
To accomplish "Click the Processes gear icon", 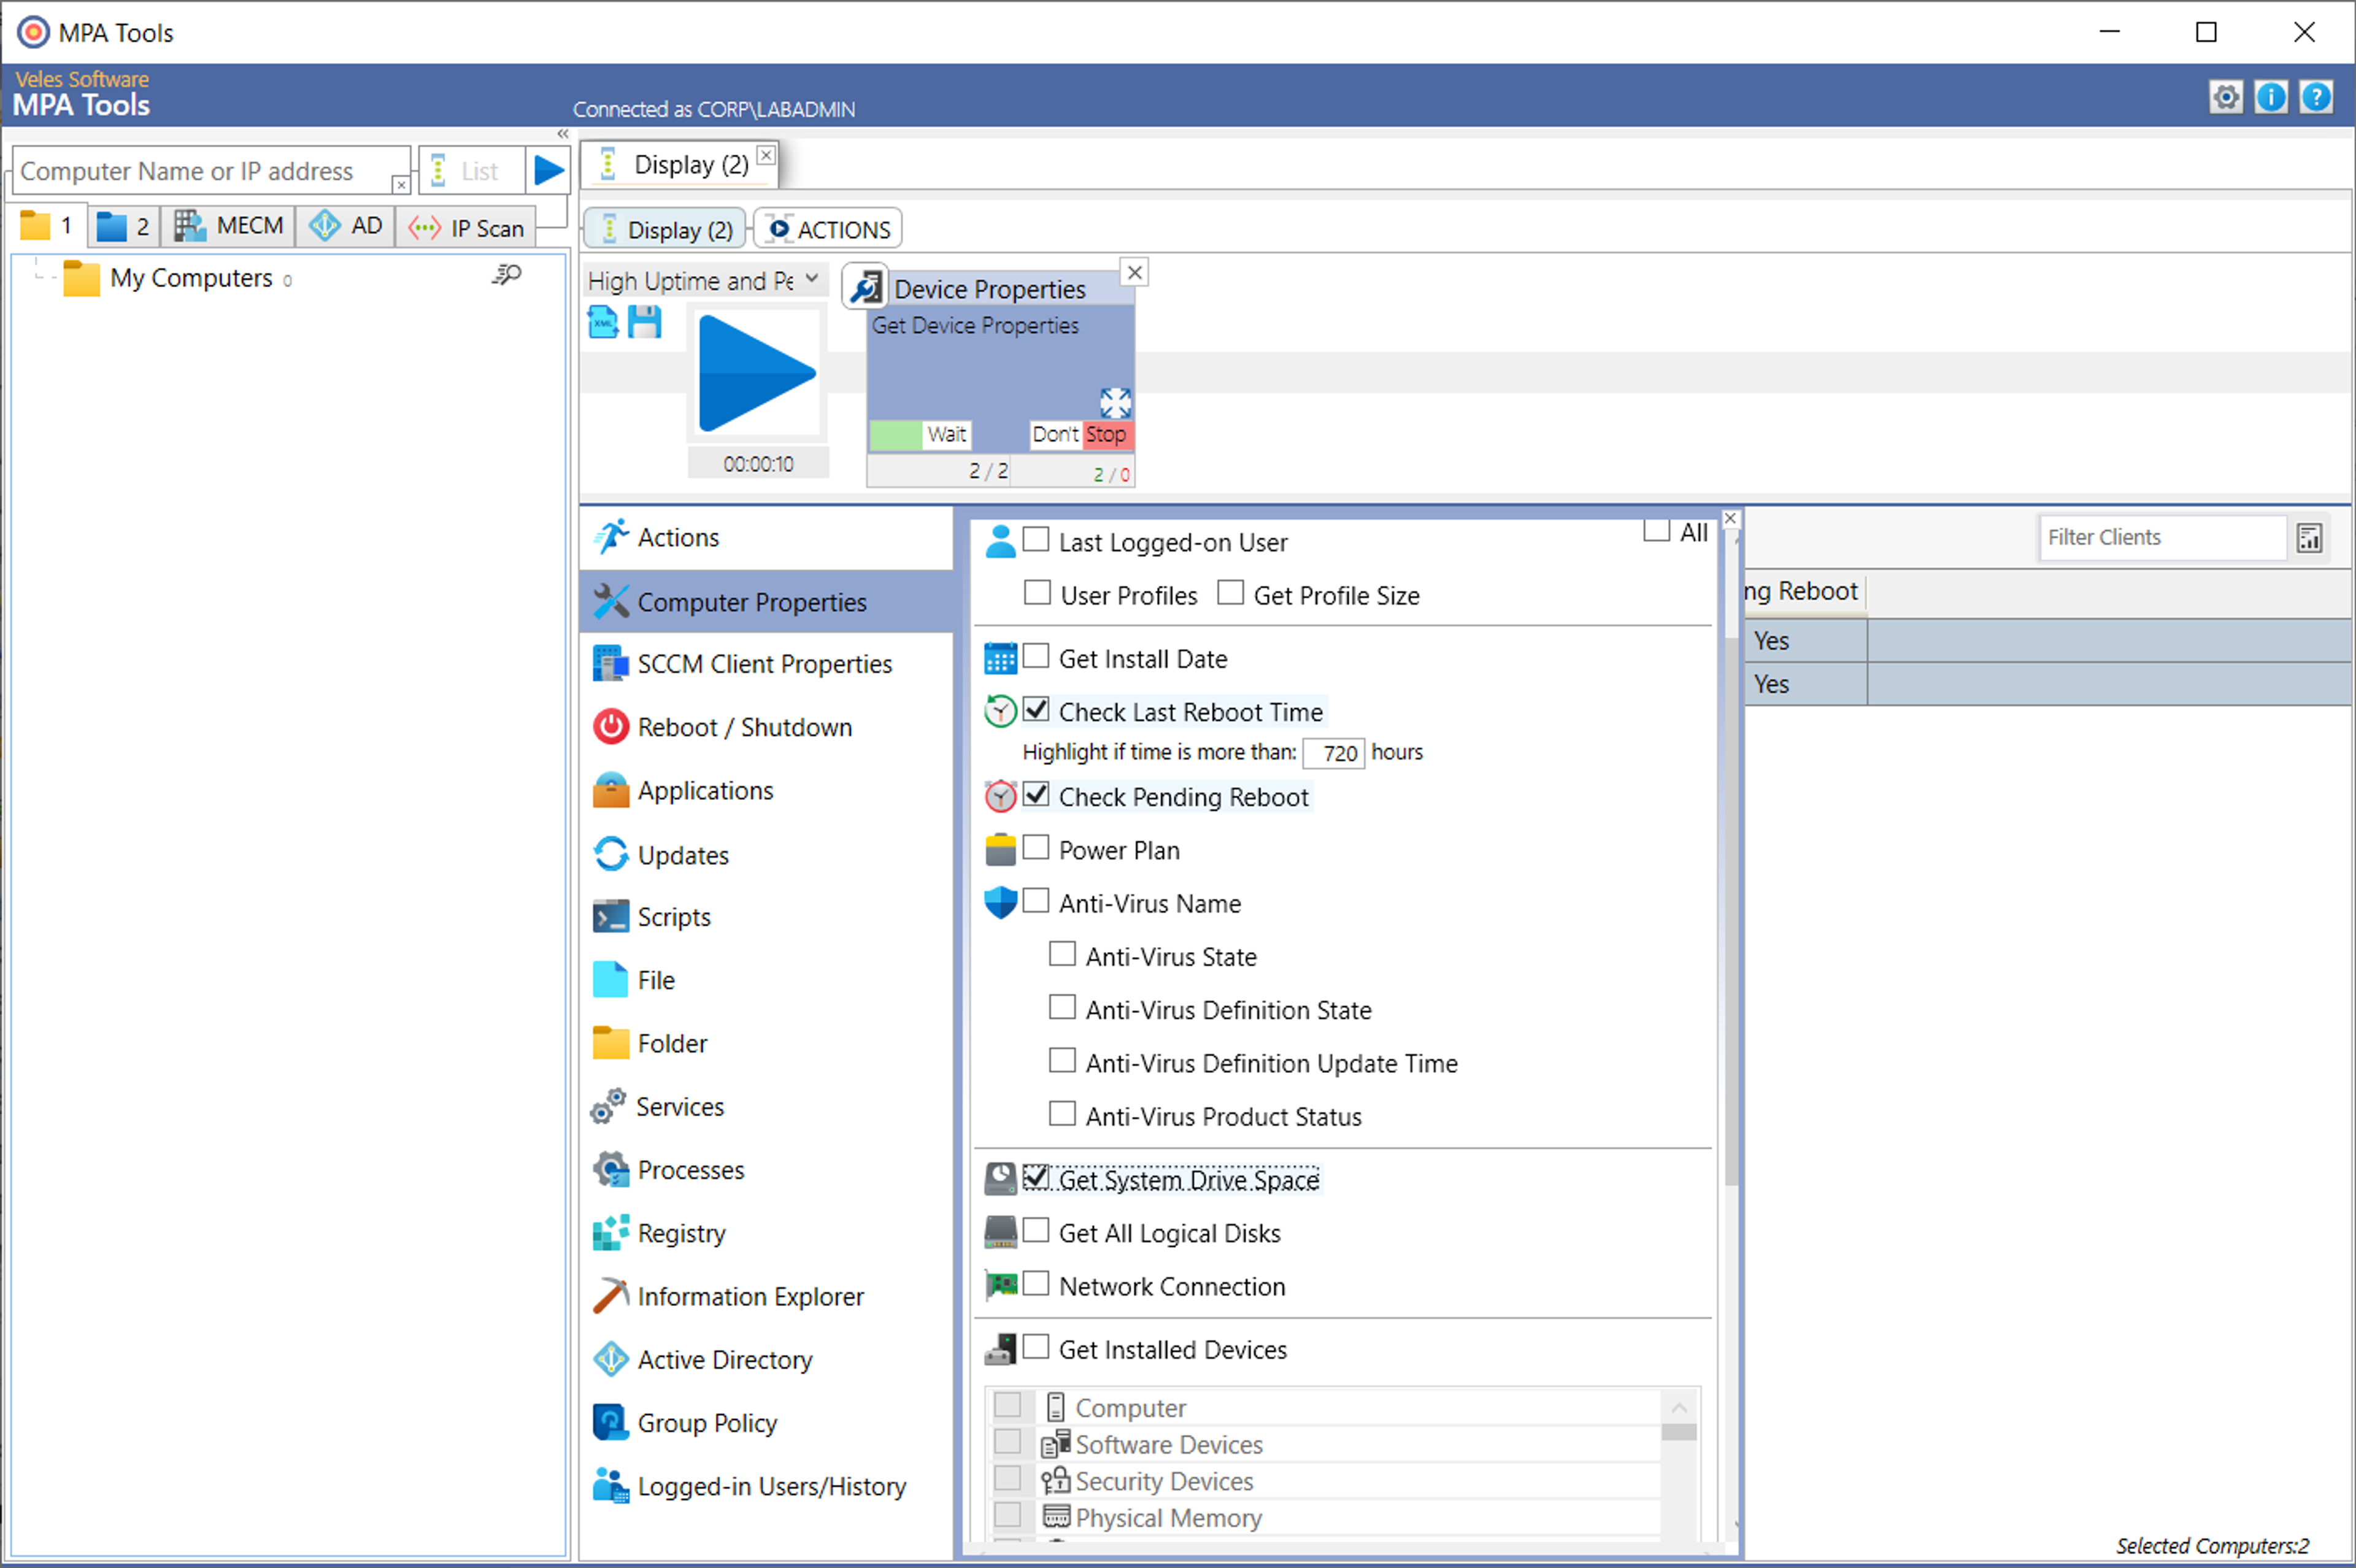I will pos(610,1169).
